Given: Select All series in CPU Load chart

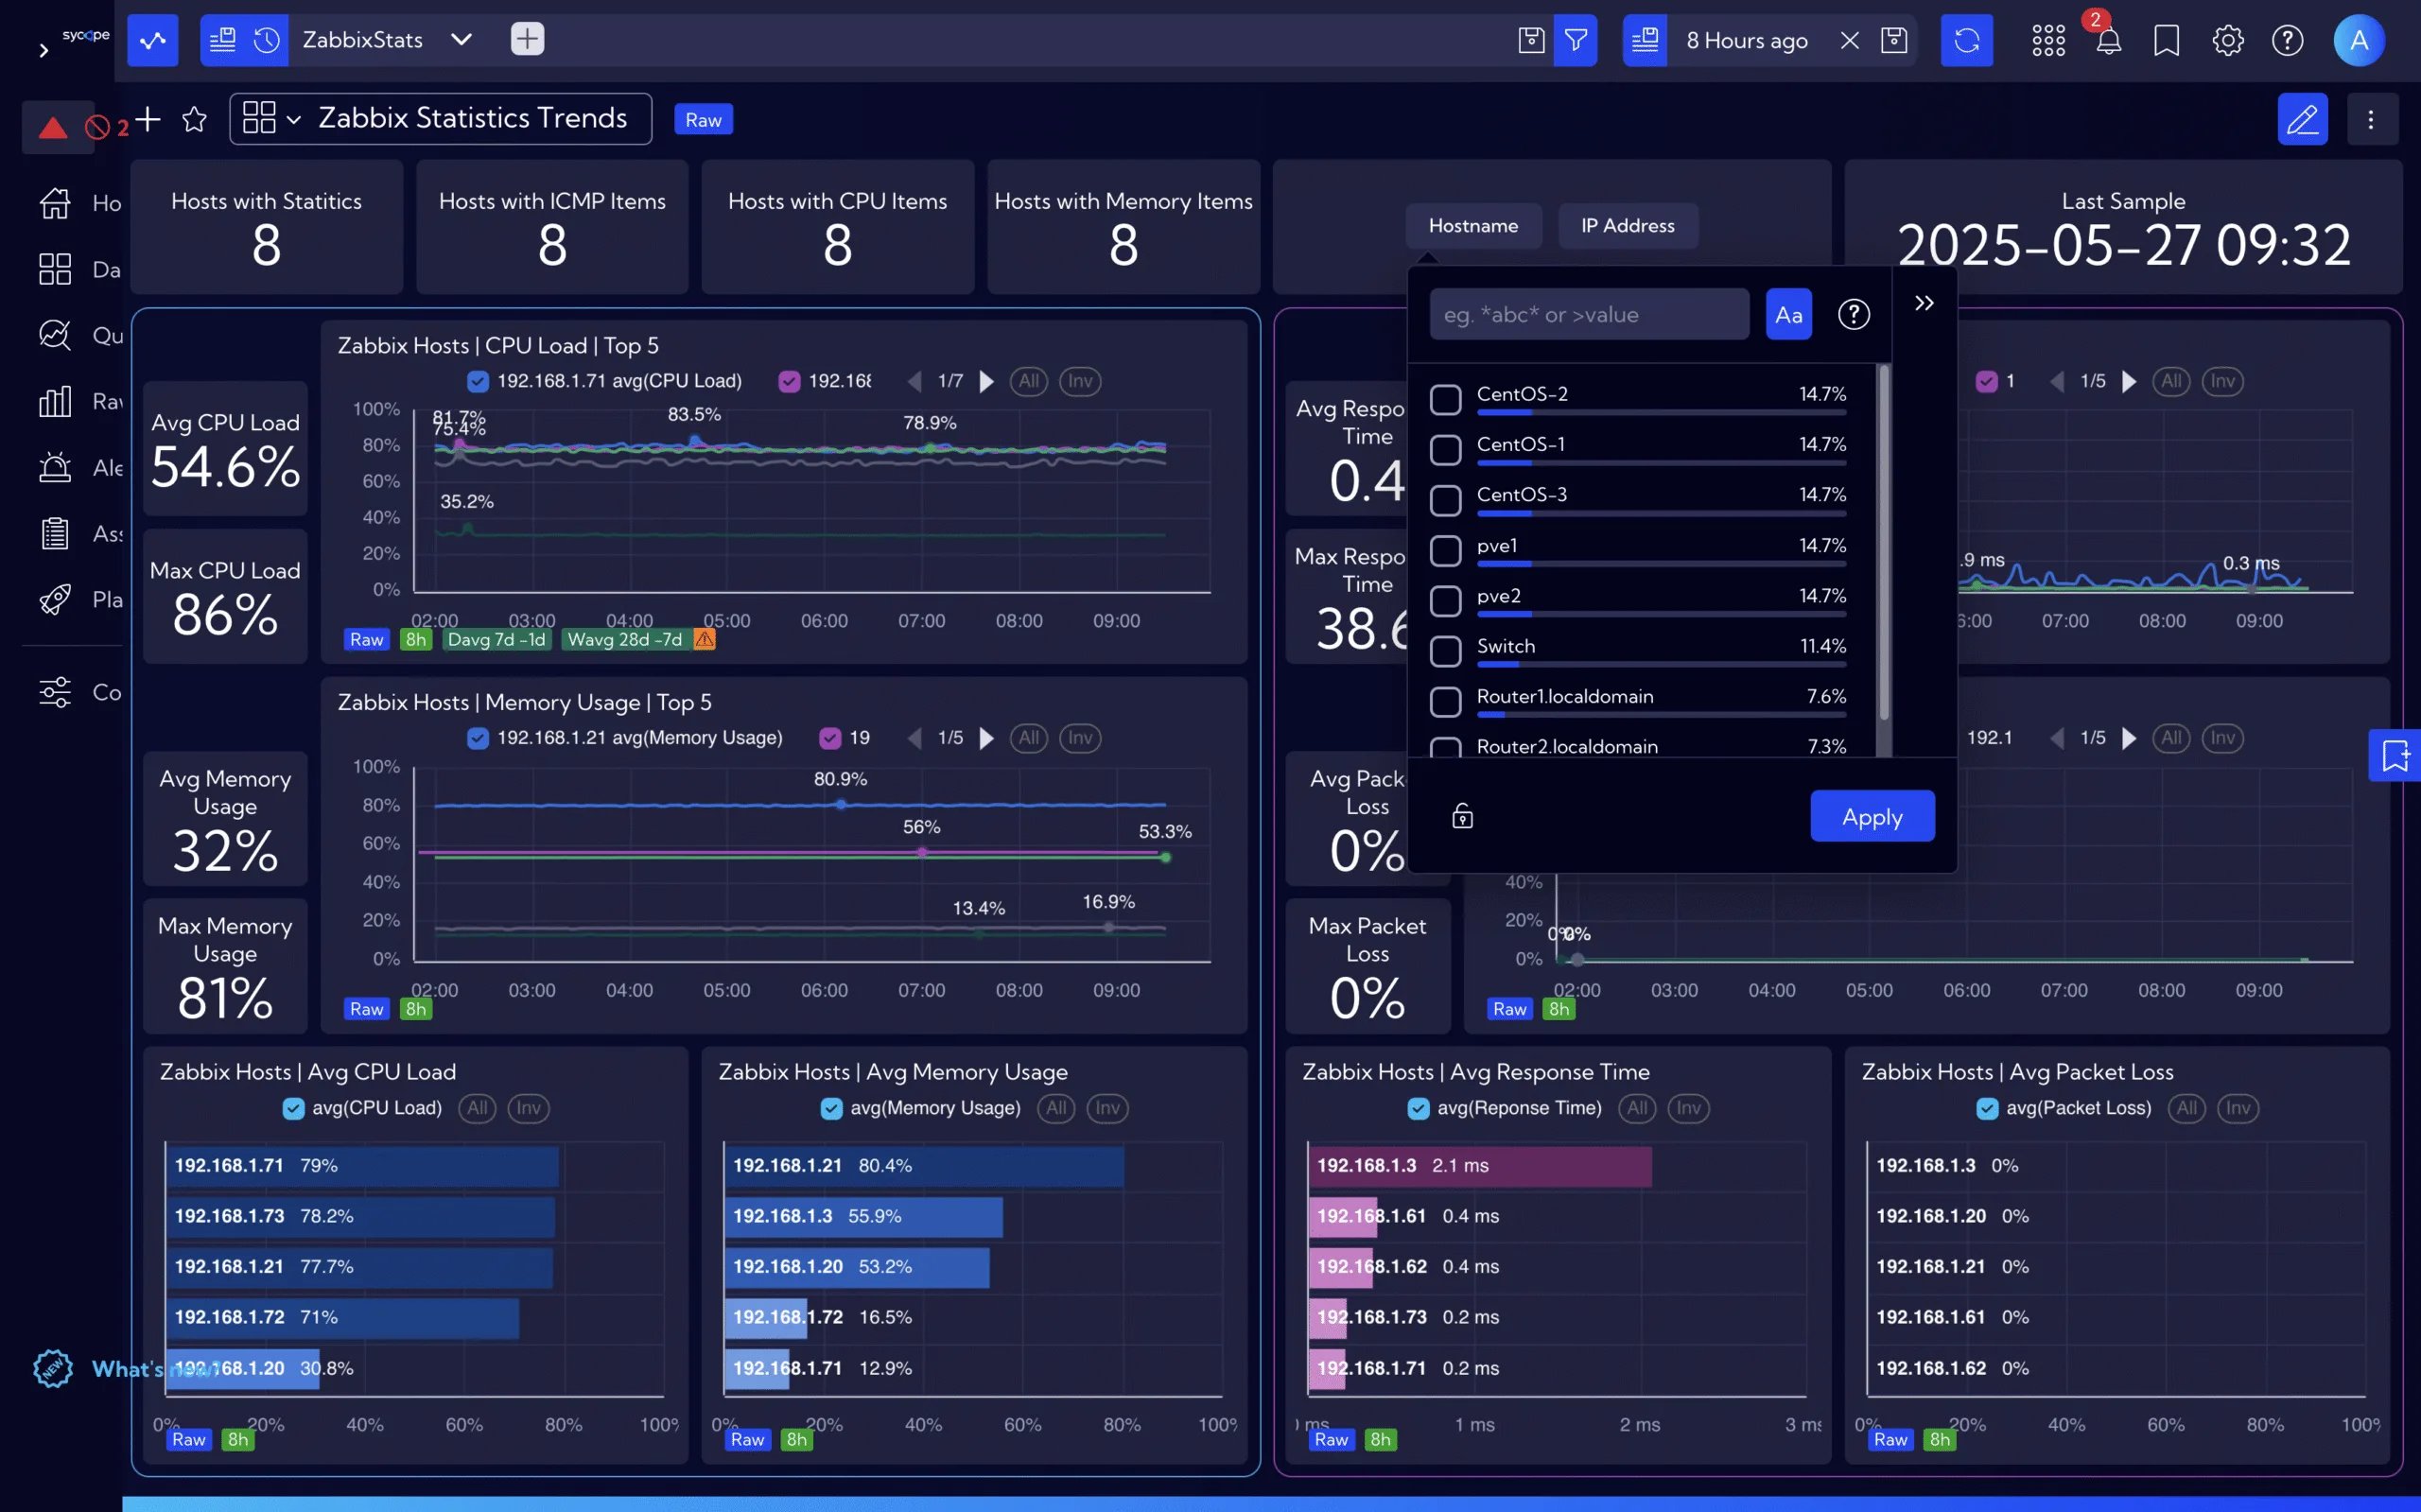Looking at the screenshot, I should click(1028, 381).
